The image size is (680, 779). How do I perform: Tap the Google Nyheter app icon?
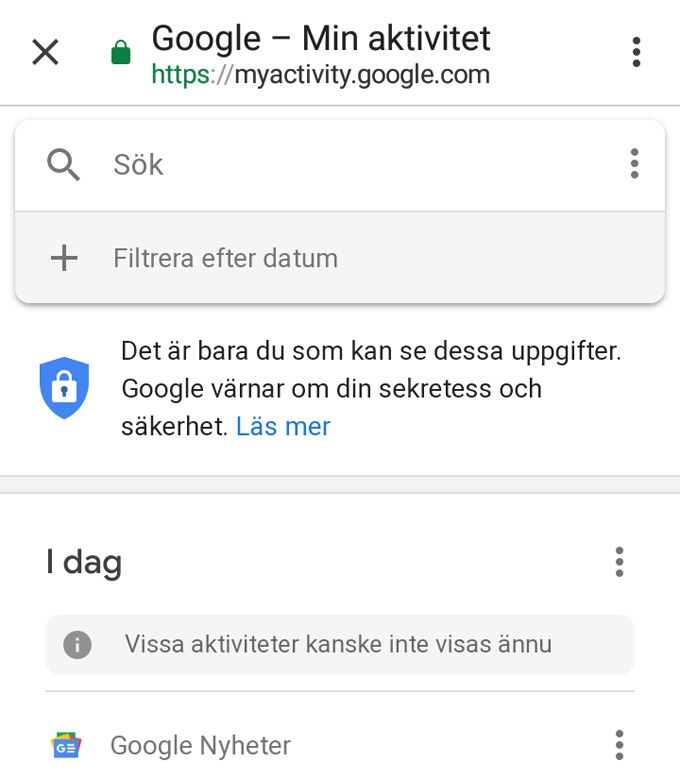(66, 745)
